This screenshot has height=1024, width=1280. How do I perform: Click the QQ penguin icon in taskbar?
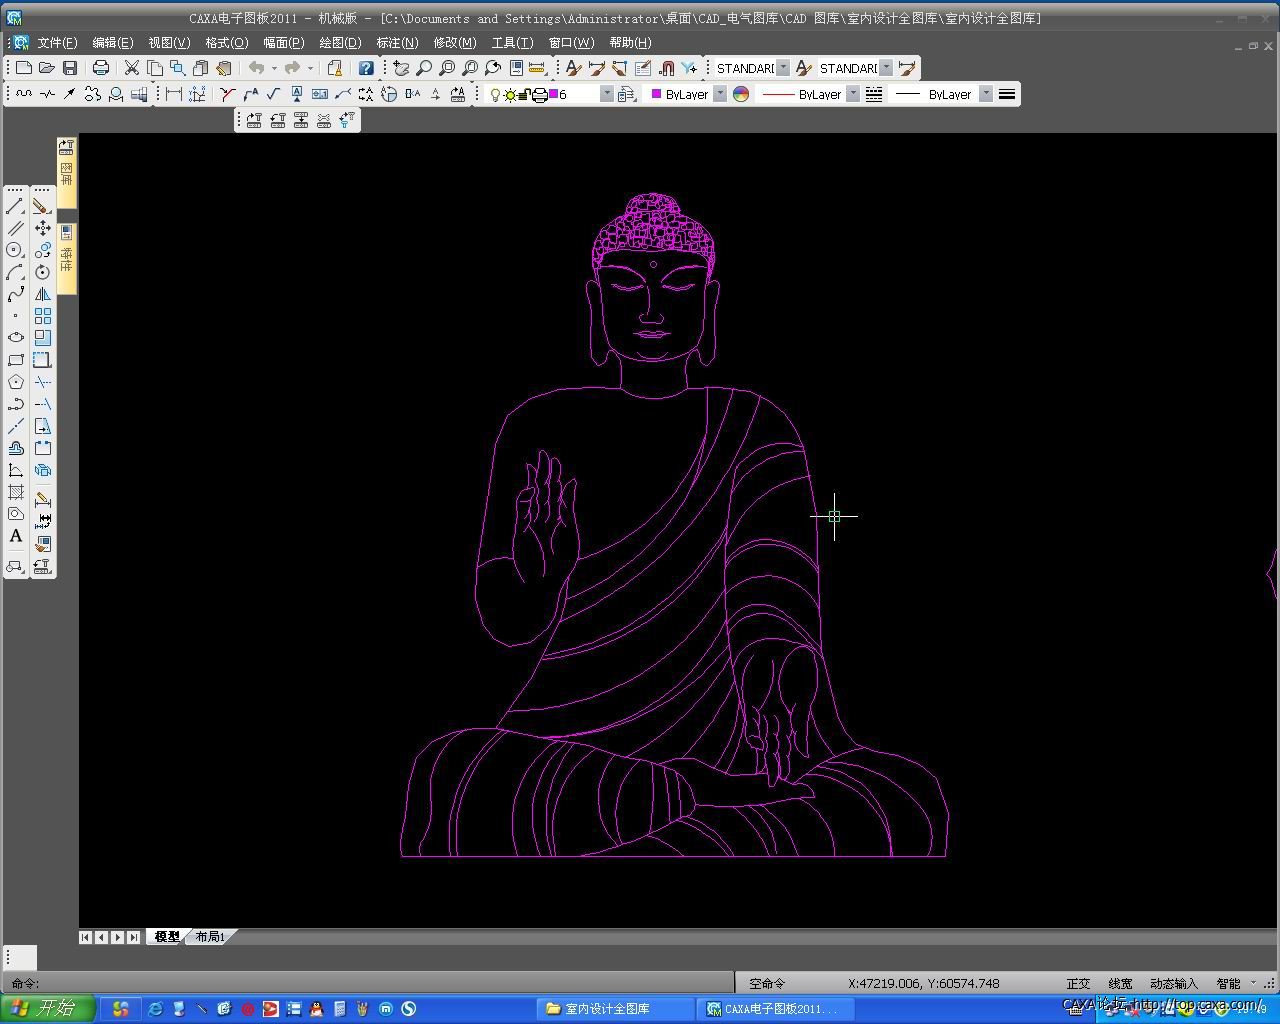click(x=316, y=1009)
